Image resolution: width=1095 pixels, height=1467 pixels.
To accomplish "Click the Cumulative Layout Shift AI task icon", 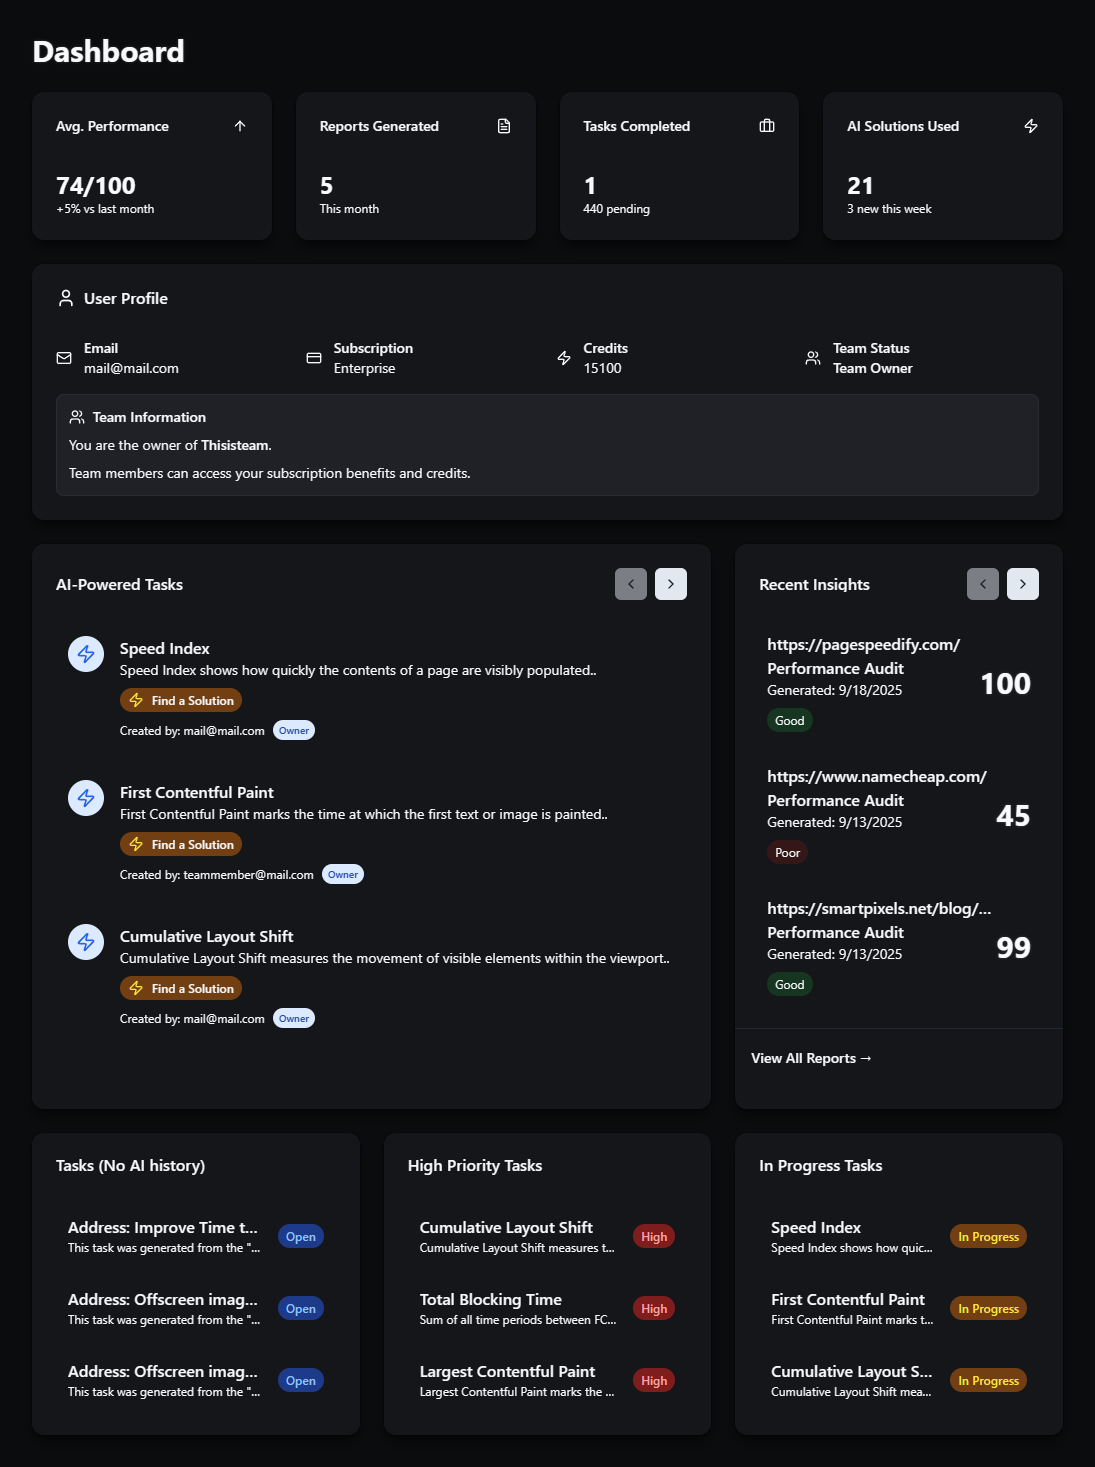I will click(x=85, y=941).
